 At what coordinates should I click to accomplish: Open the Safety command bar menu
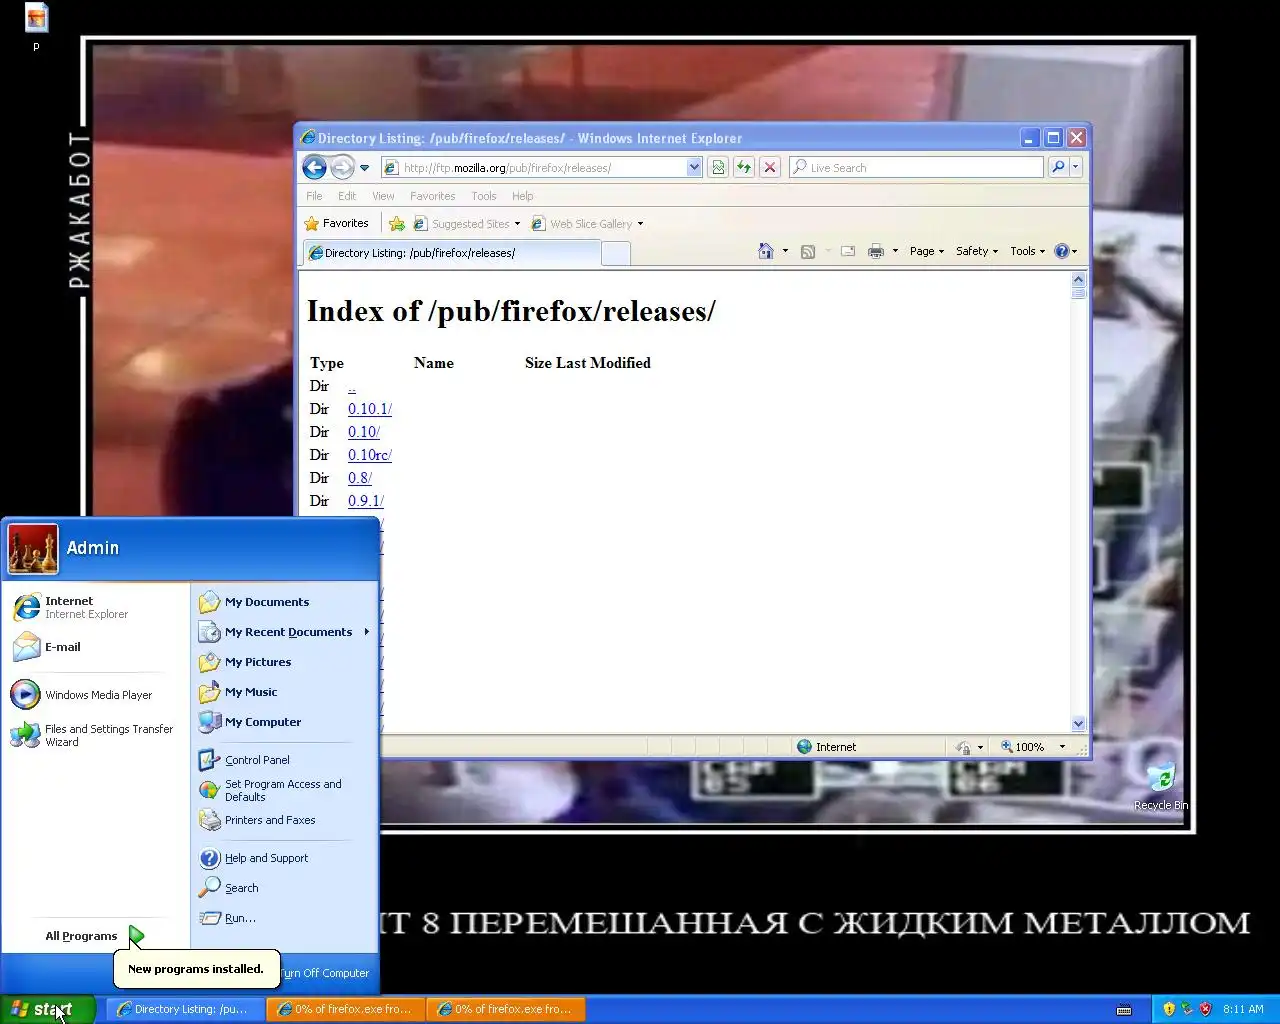click(x=977, y=251)
